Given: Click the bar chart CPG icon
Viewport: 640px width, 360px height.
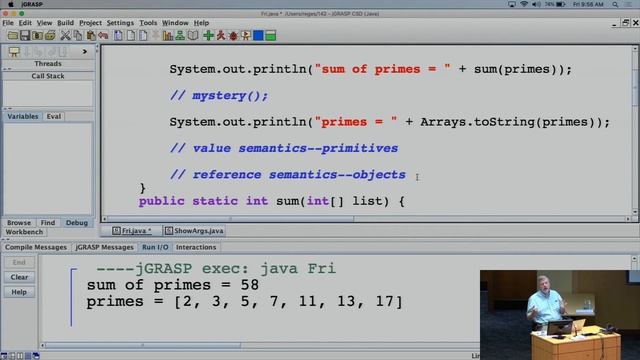Looking at the screenshot, I should click(168, 36).
